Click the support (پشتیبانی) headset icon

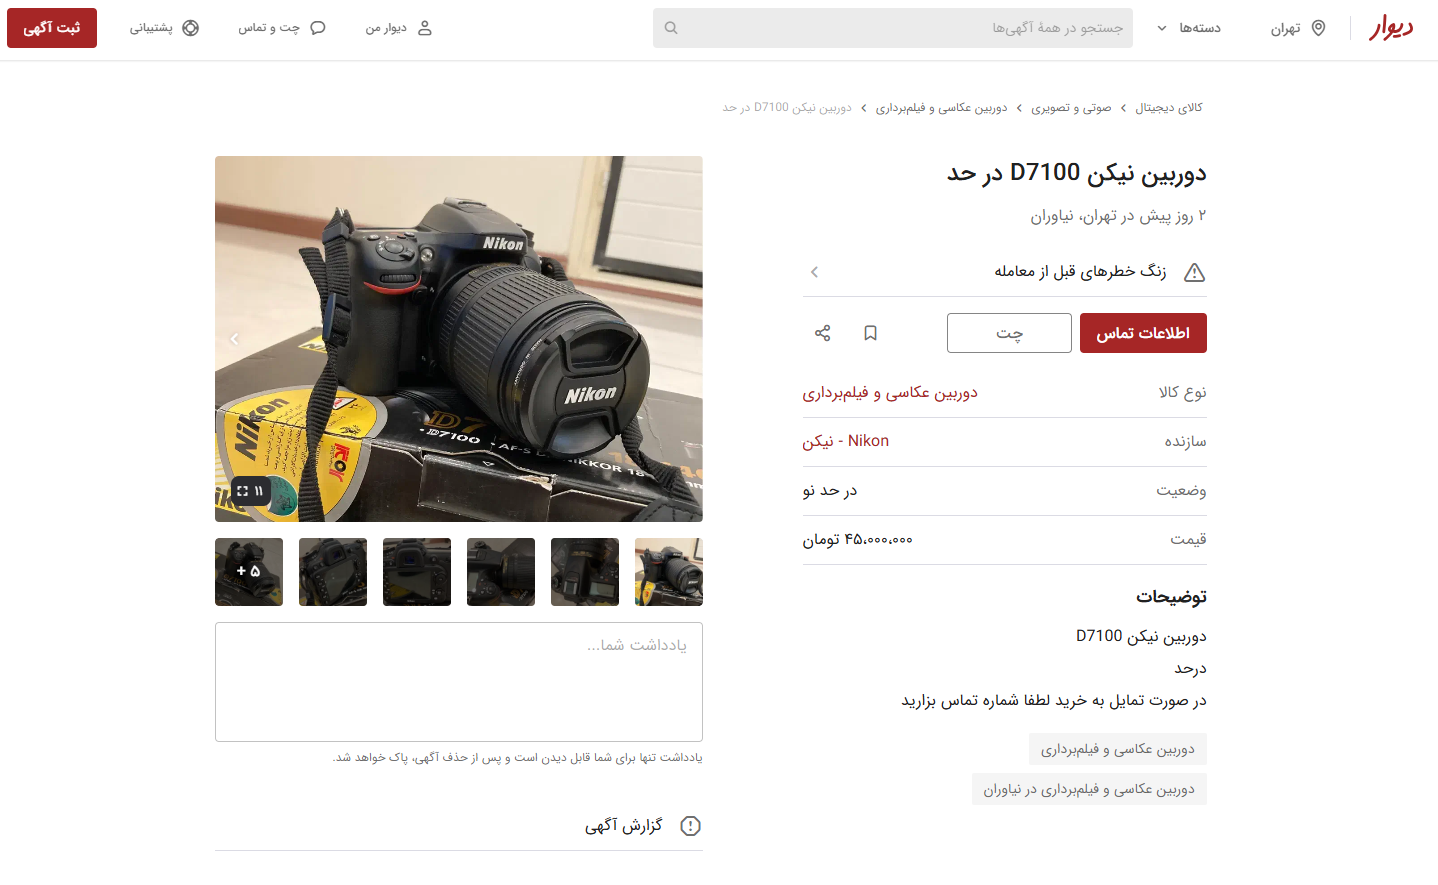[189, 27]
